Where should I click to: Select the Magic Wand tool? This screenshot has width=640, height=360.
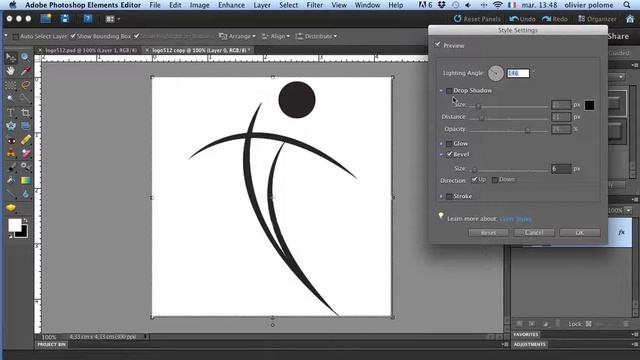tap(11, 98)
